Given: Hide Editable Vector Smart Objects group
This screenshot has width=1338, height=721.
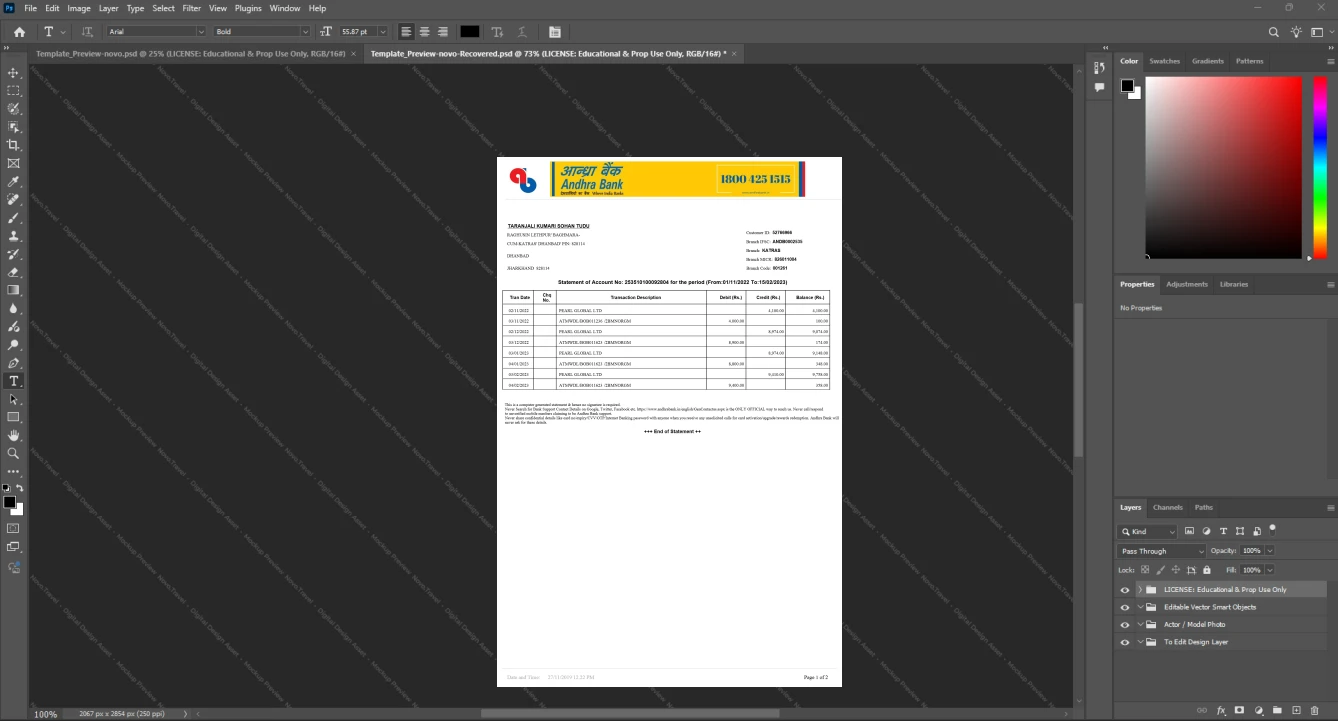Looking at the screenshot, I should [1125, 607].
